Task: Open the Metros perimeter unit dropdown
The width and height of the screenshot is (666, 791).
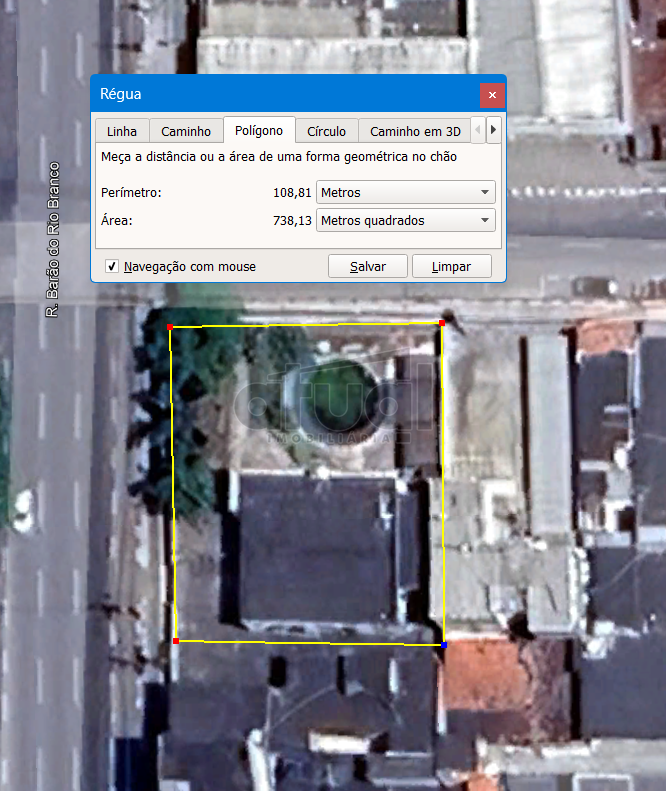Action: [x=406, y=192]
